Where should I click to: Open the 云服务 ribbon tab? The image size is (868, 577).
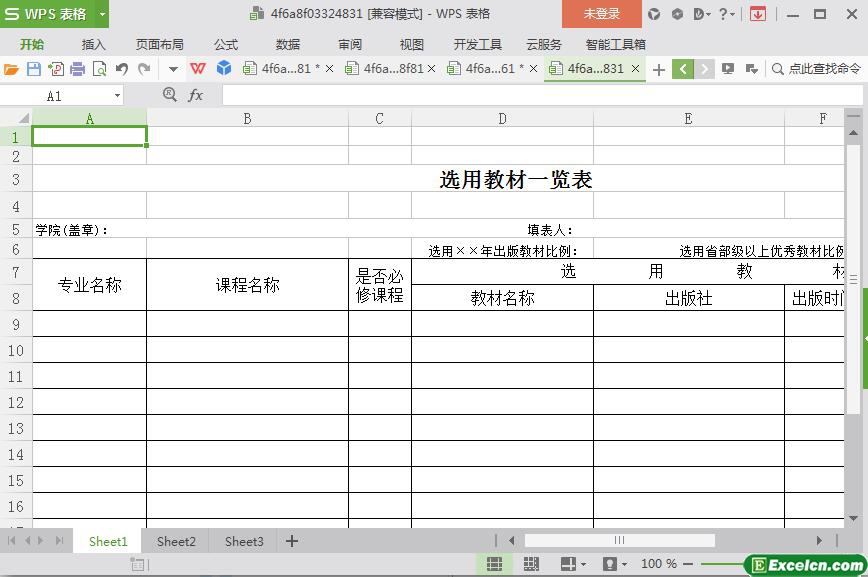pyautogui.click(x=544, y=44)
